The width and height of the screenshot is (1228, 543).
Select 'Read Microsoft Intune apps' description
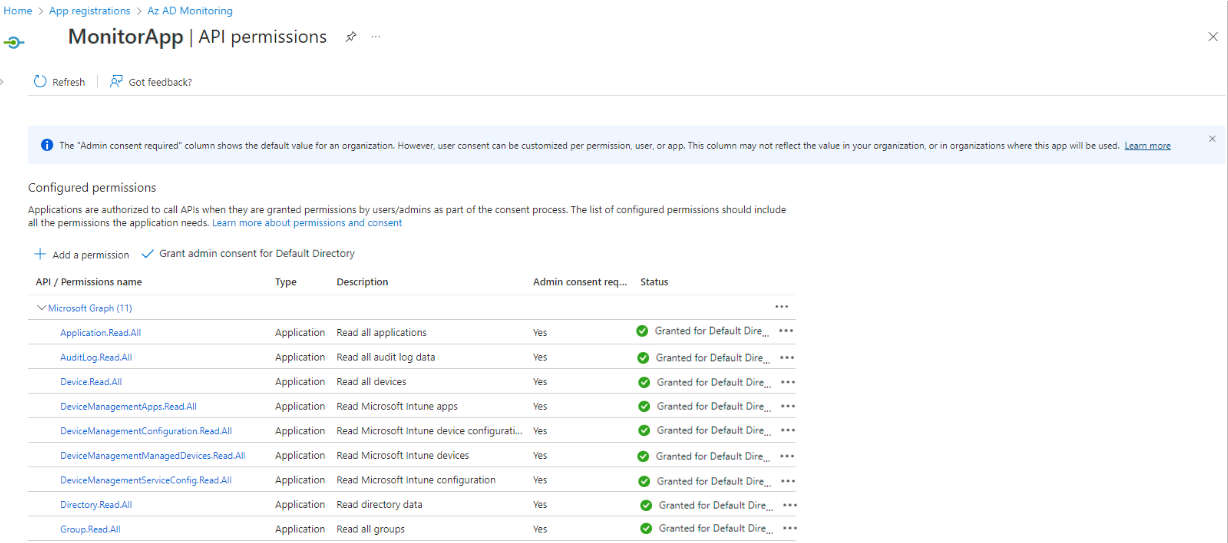397,406
